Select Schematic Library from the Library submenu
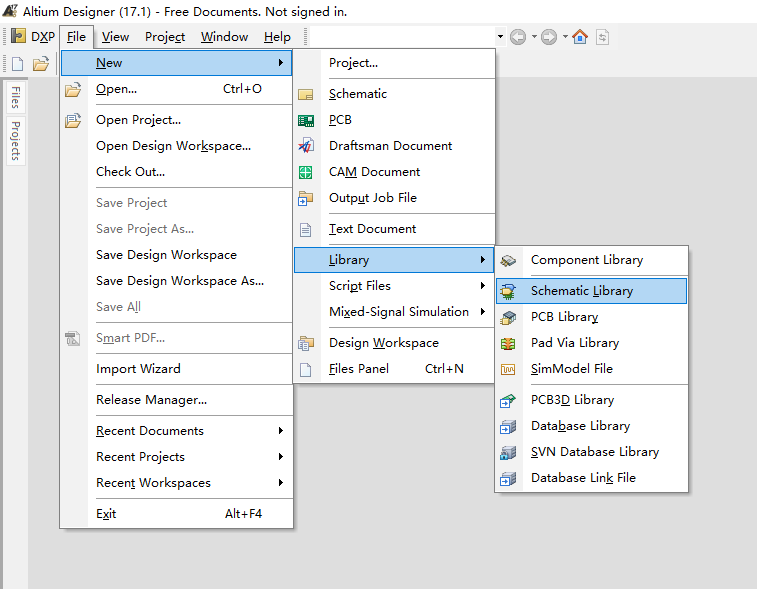This screenshot has width=757, height=589. click(x=581, y=291)
